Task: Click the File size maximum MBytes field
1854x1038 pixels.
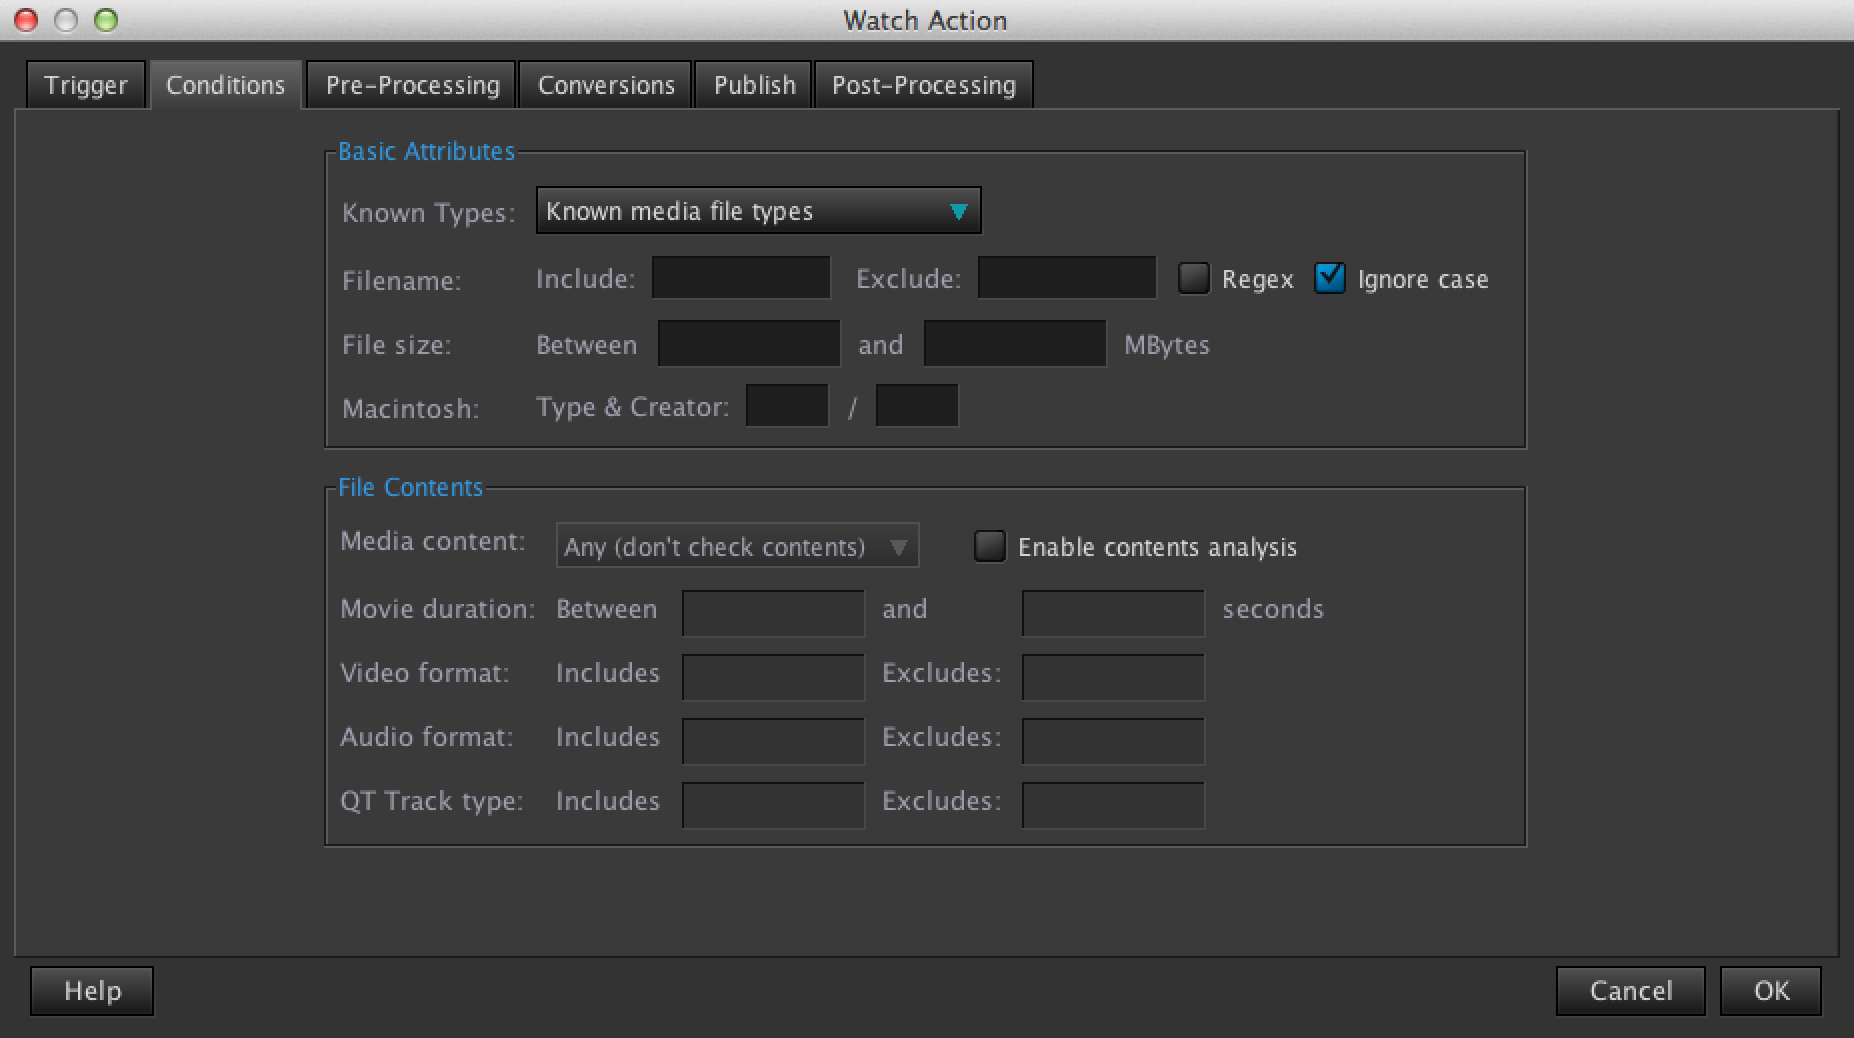Action: [1015, 344]
